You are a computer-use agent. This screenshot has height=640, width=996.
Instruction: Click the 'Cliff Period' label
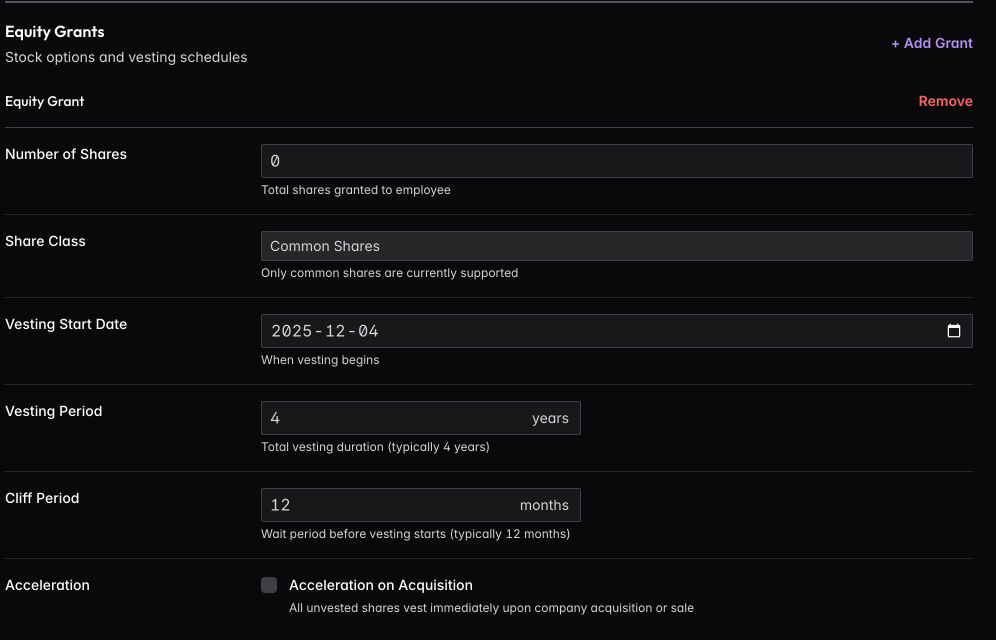click(x=42, y=498)
